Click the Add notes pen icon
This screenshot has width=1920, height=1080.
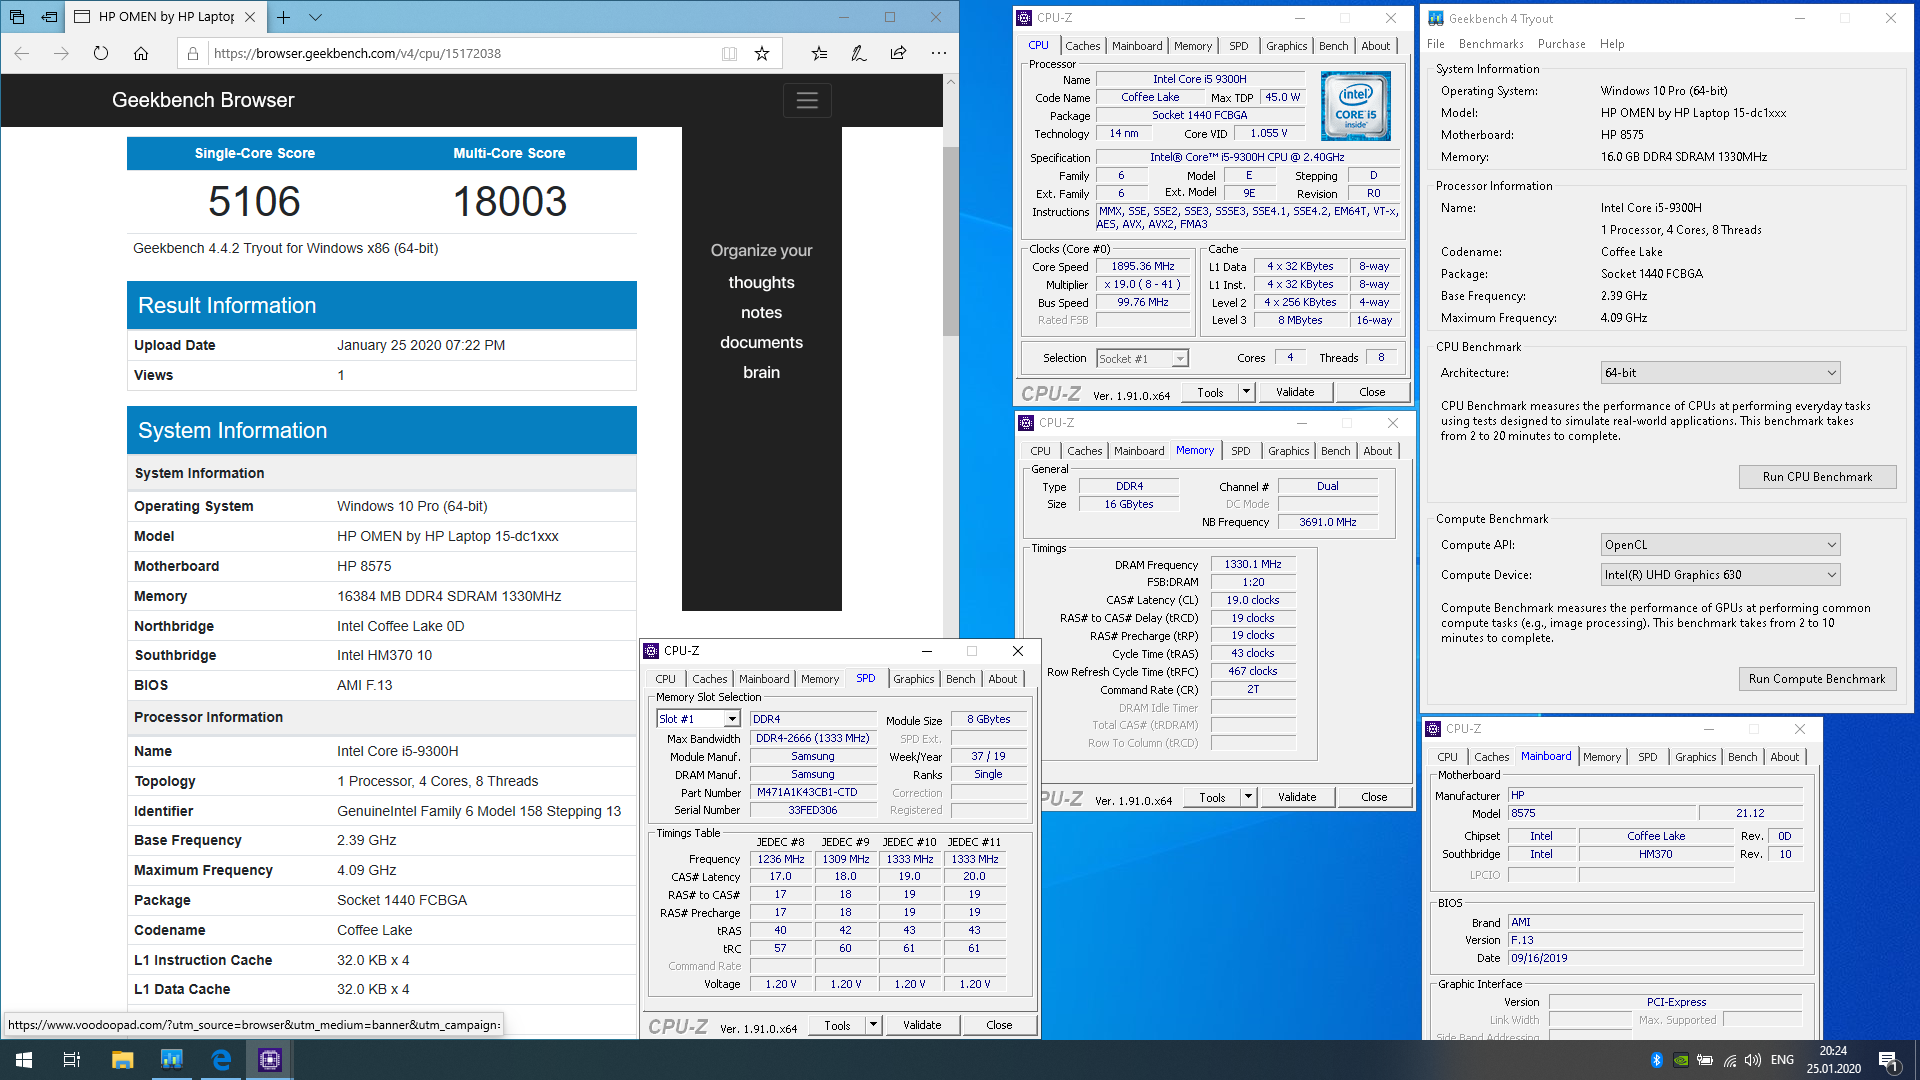coord(858,53)
